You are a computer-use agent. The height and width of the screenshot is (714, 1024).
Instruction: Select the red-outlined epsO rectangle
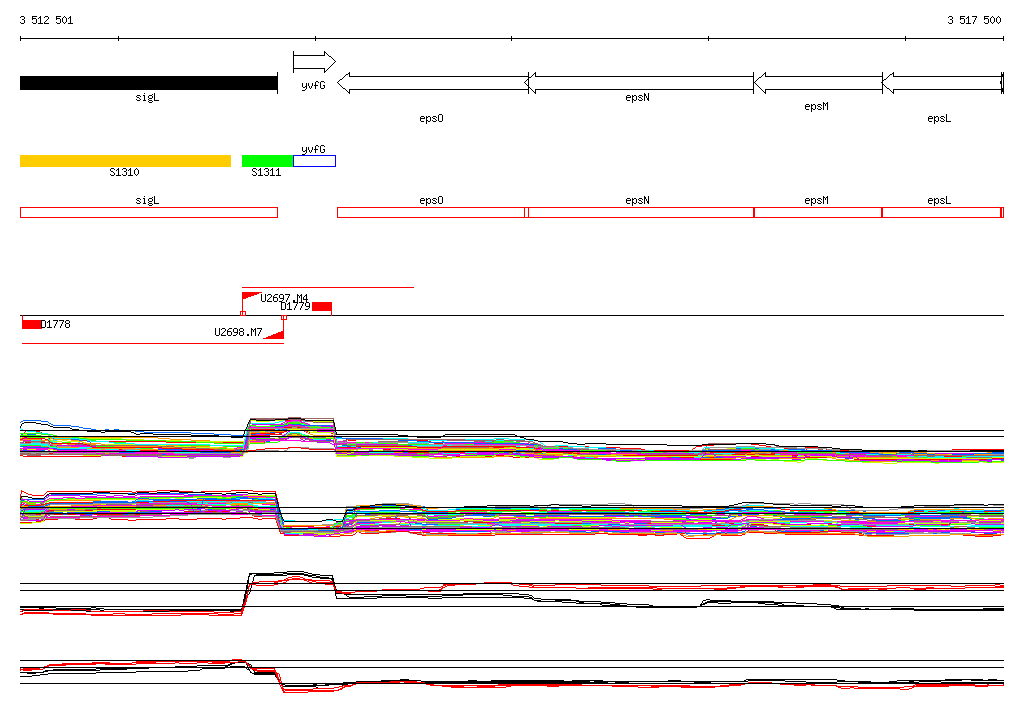click(431, 212)
